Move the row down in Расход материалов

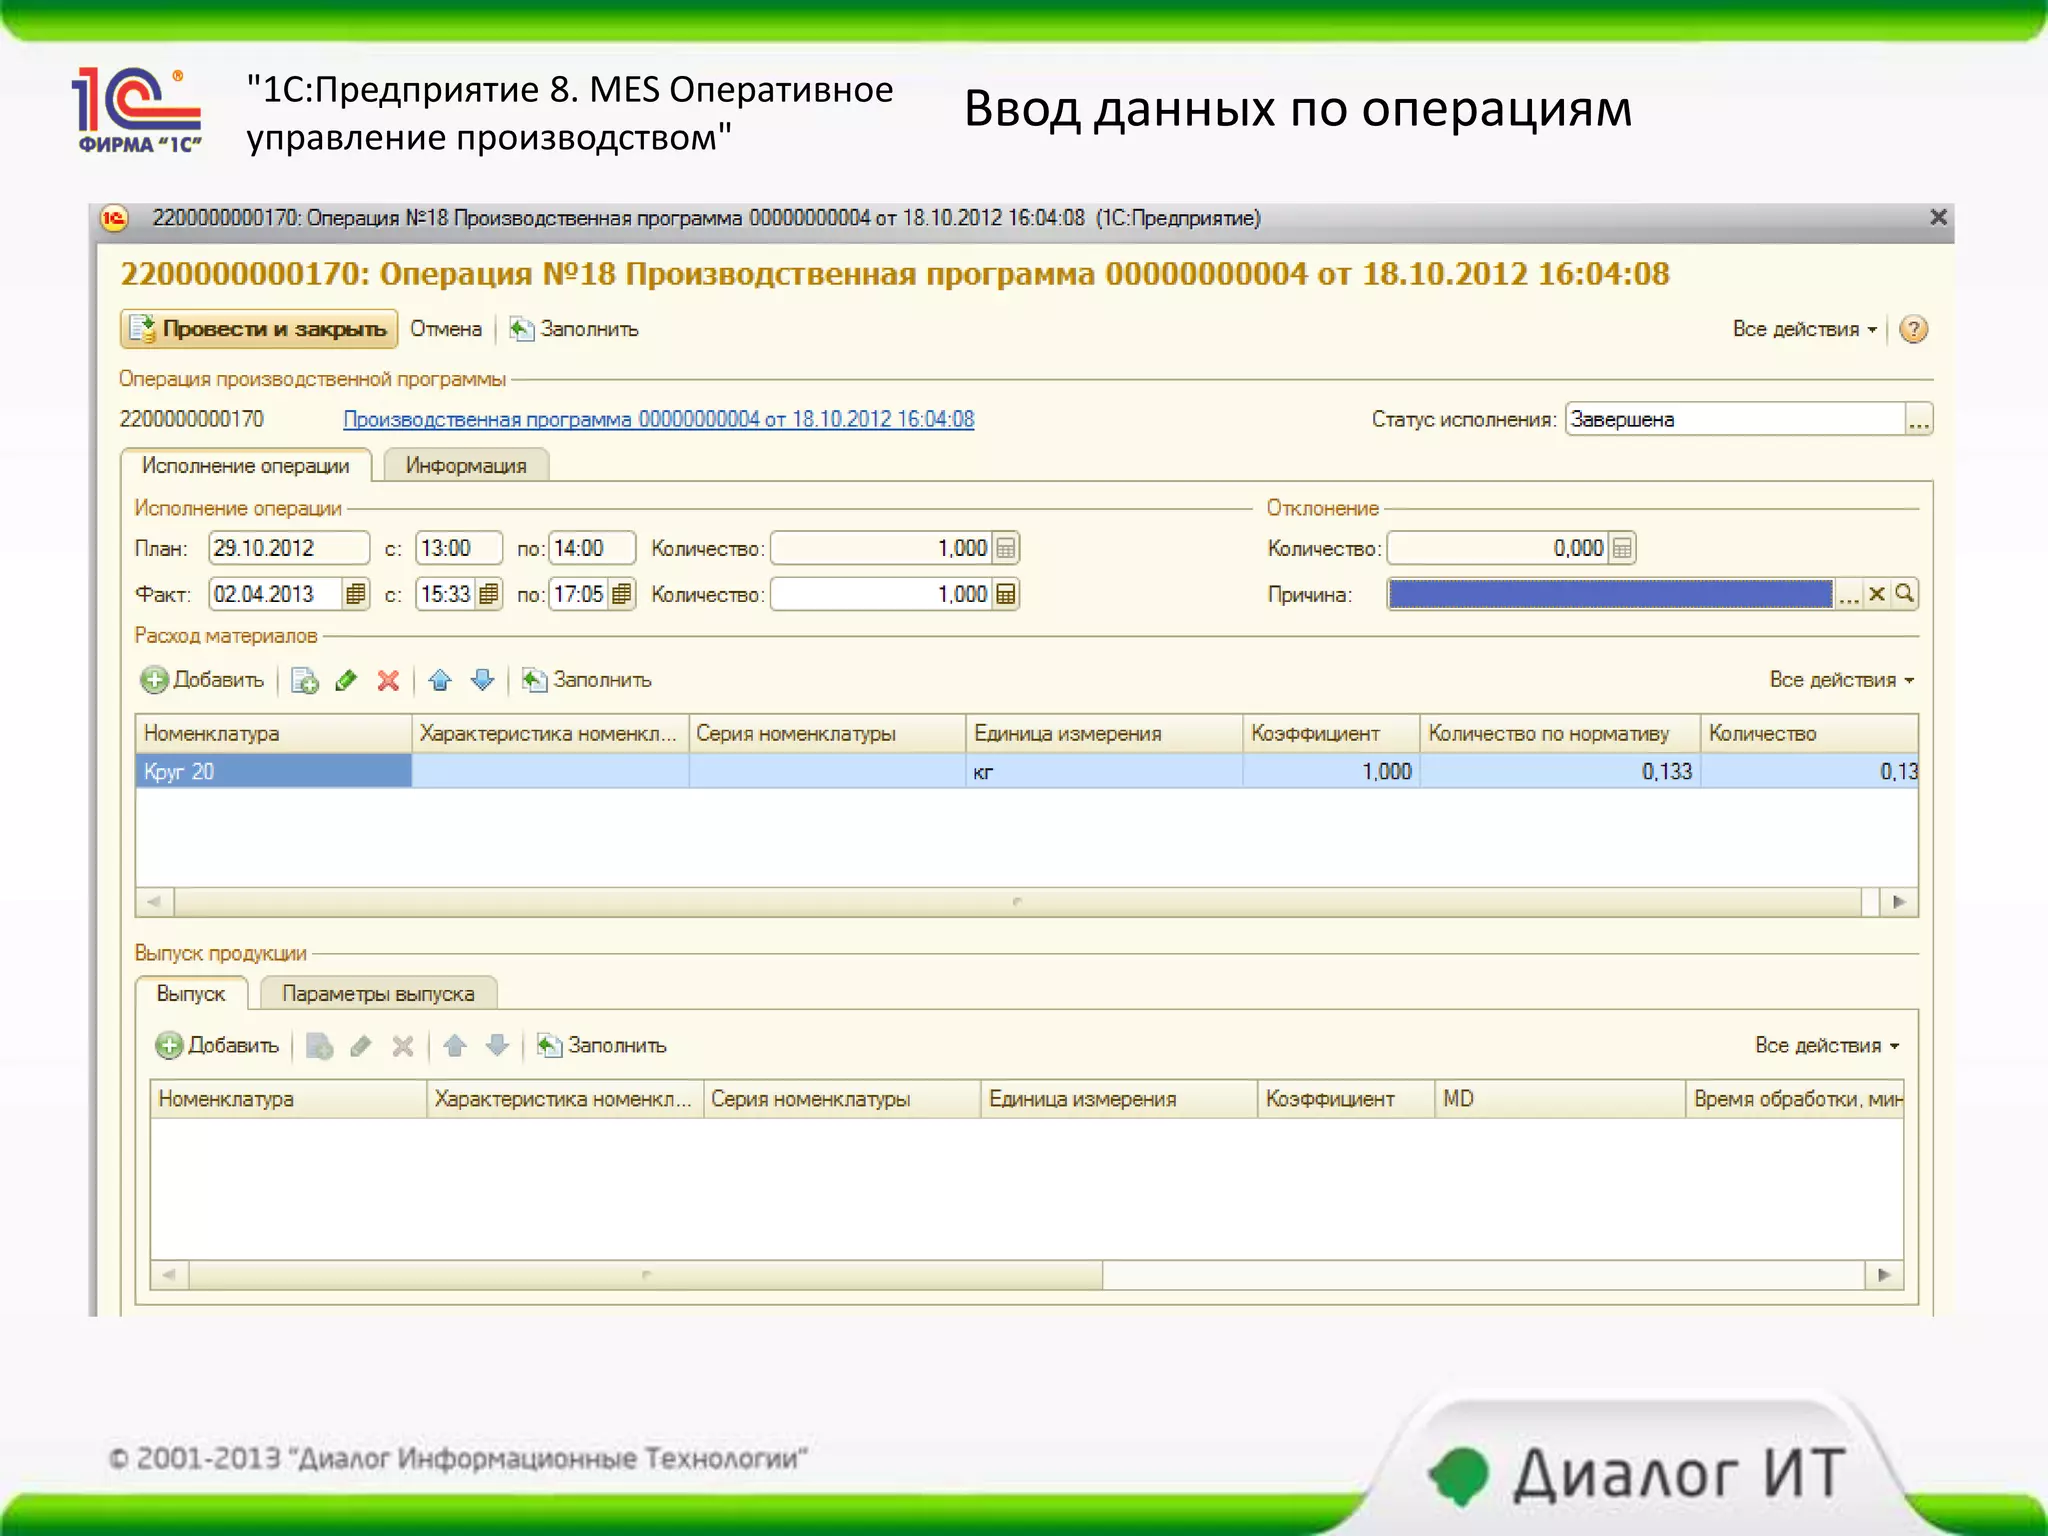(482, 681)
